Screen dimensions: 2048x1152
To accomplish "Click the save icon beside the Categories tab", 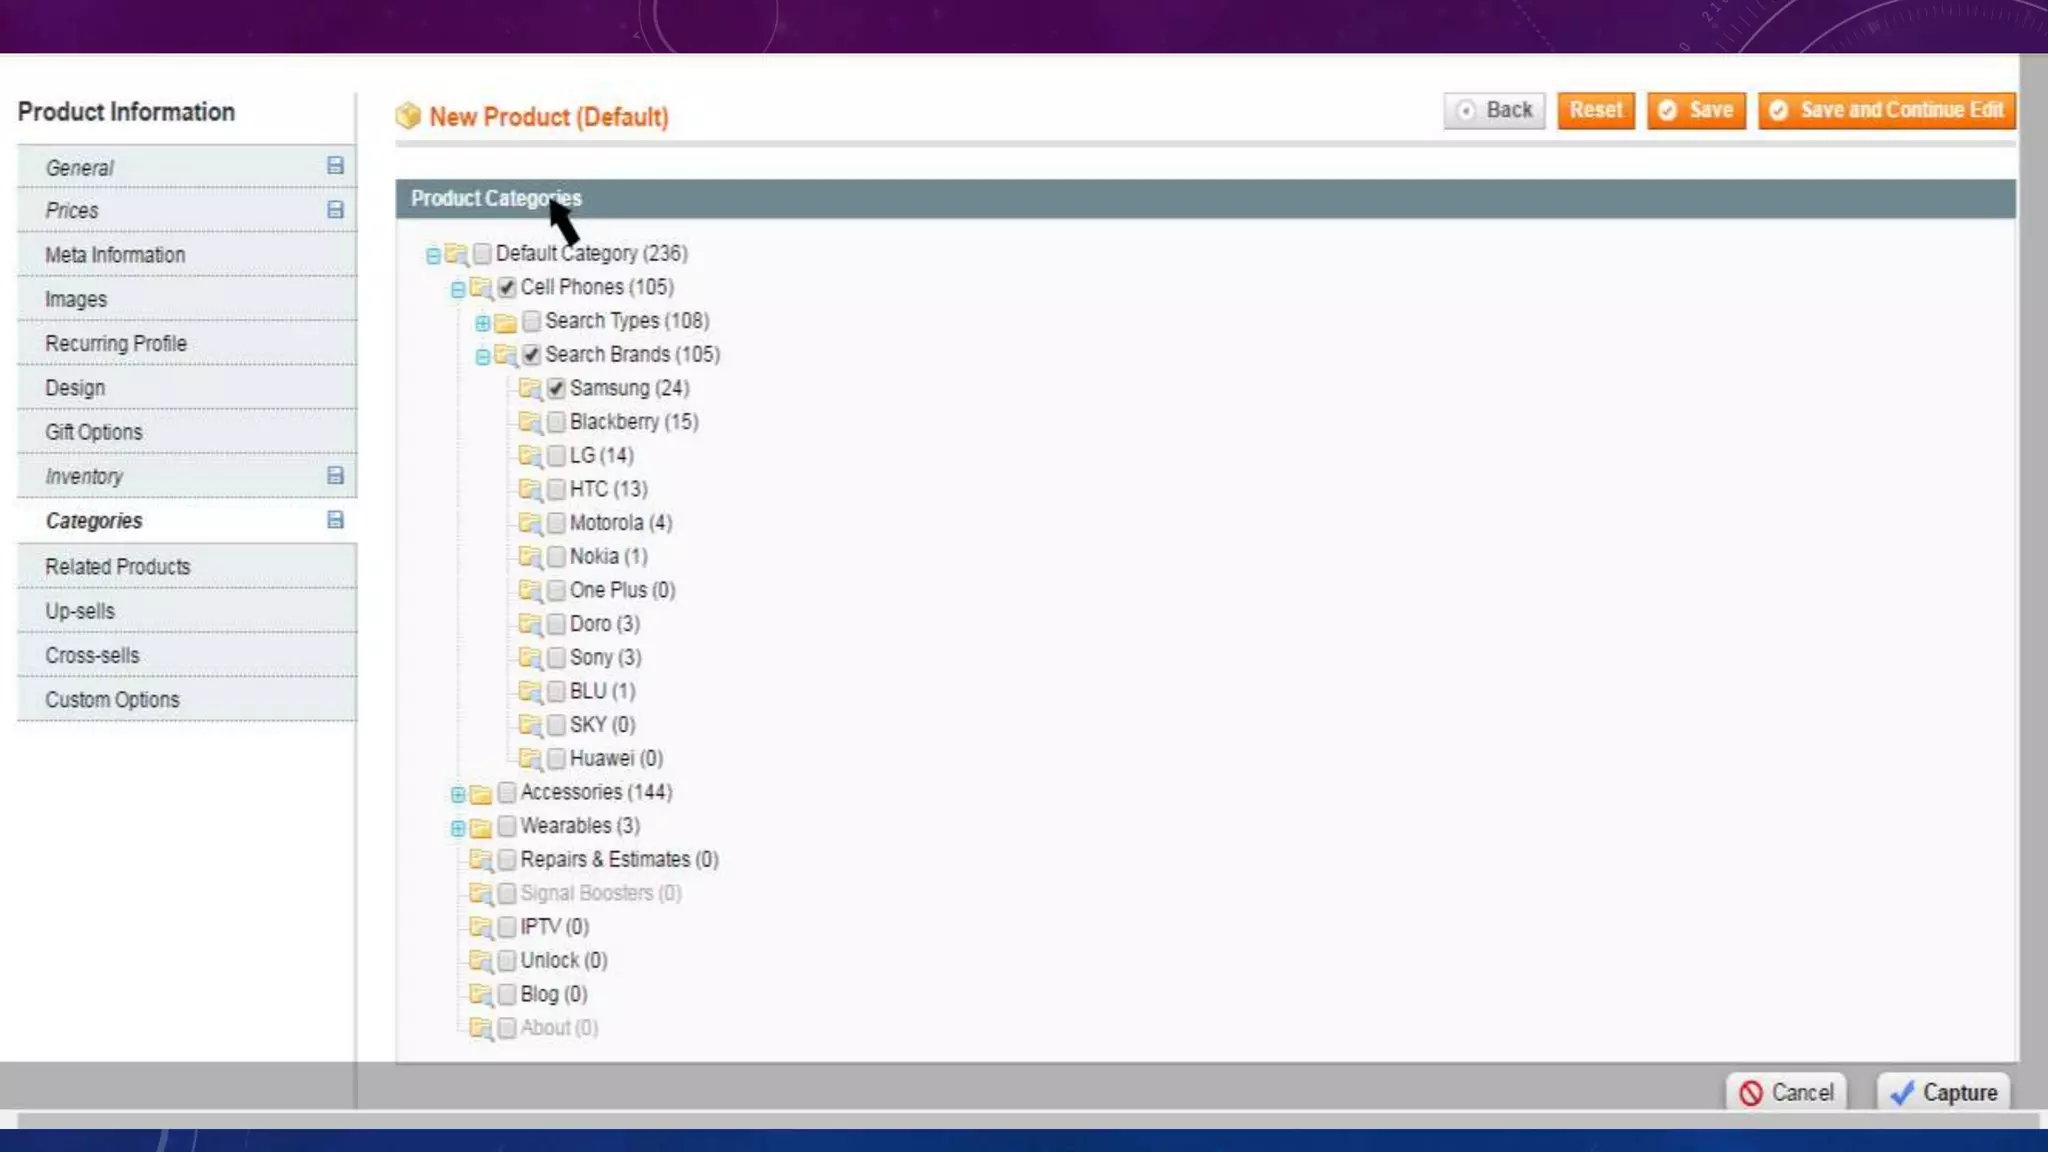I will [x=335, y=520].
